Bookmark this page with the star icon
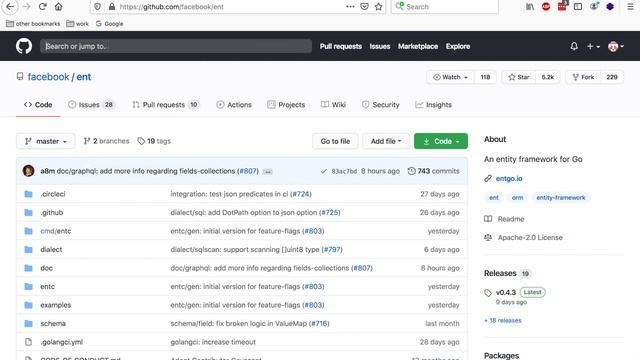 coord(378,7)
